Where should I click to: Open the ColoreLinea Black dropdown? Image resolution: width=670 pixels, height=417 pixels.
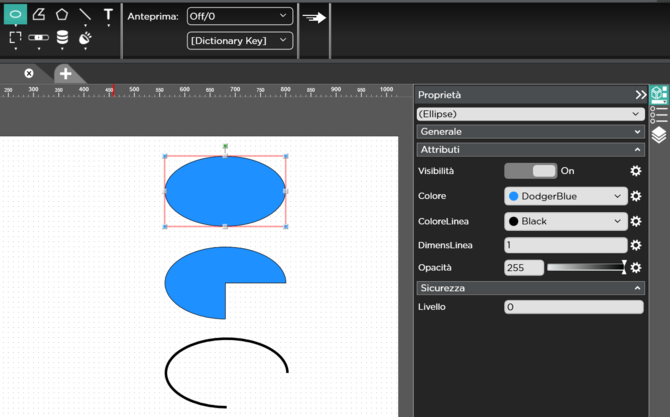[x=565, y=221]
